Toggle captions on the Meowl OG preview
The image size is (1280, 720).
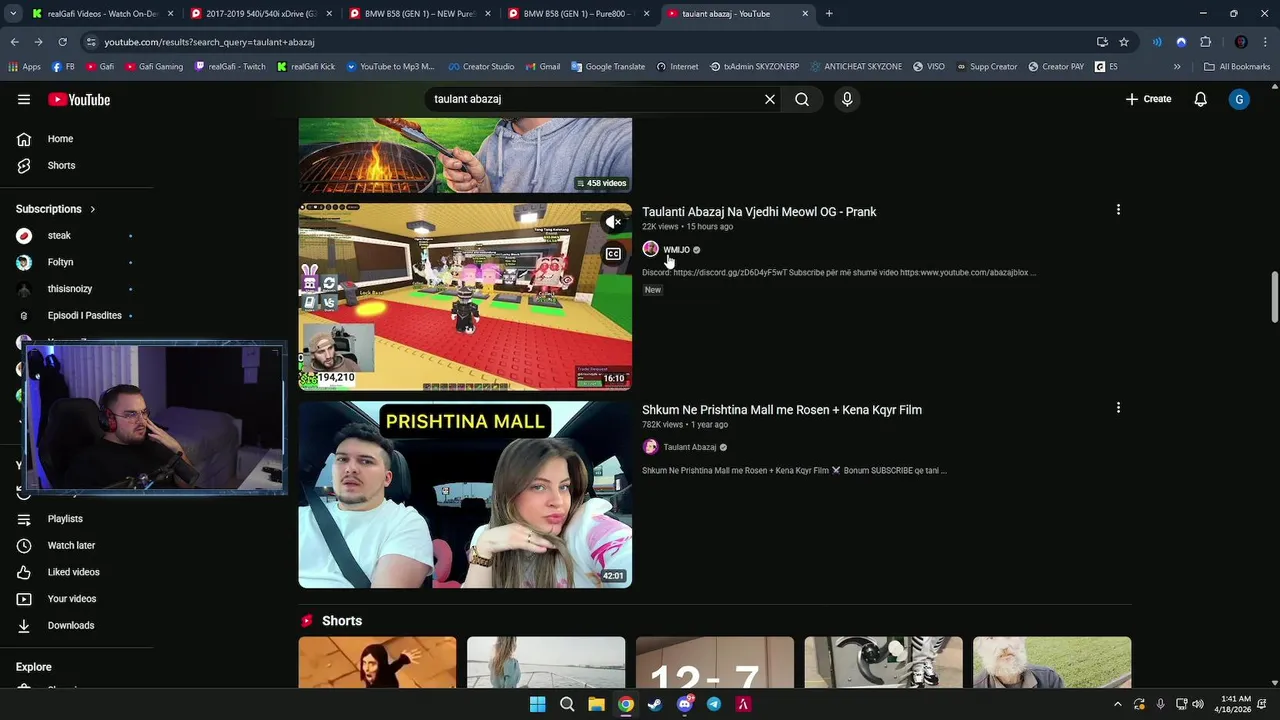(x=613, y=254)
